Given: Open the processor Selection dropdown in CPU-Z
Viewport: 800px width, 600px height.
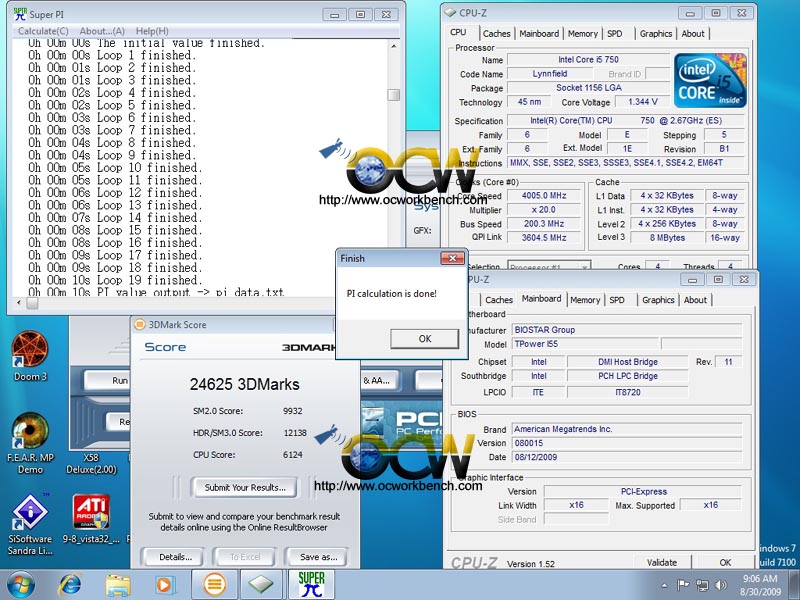Looking at the screenshot, I should [549, 265].
